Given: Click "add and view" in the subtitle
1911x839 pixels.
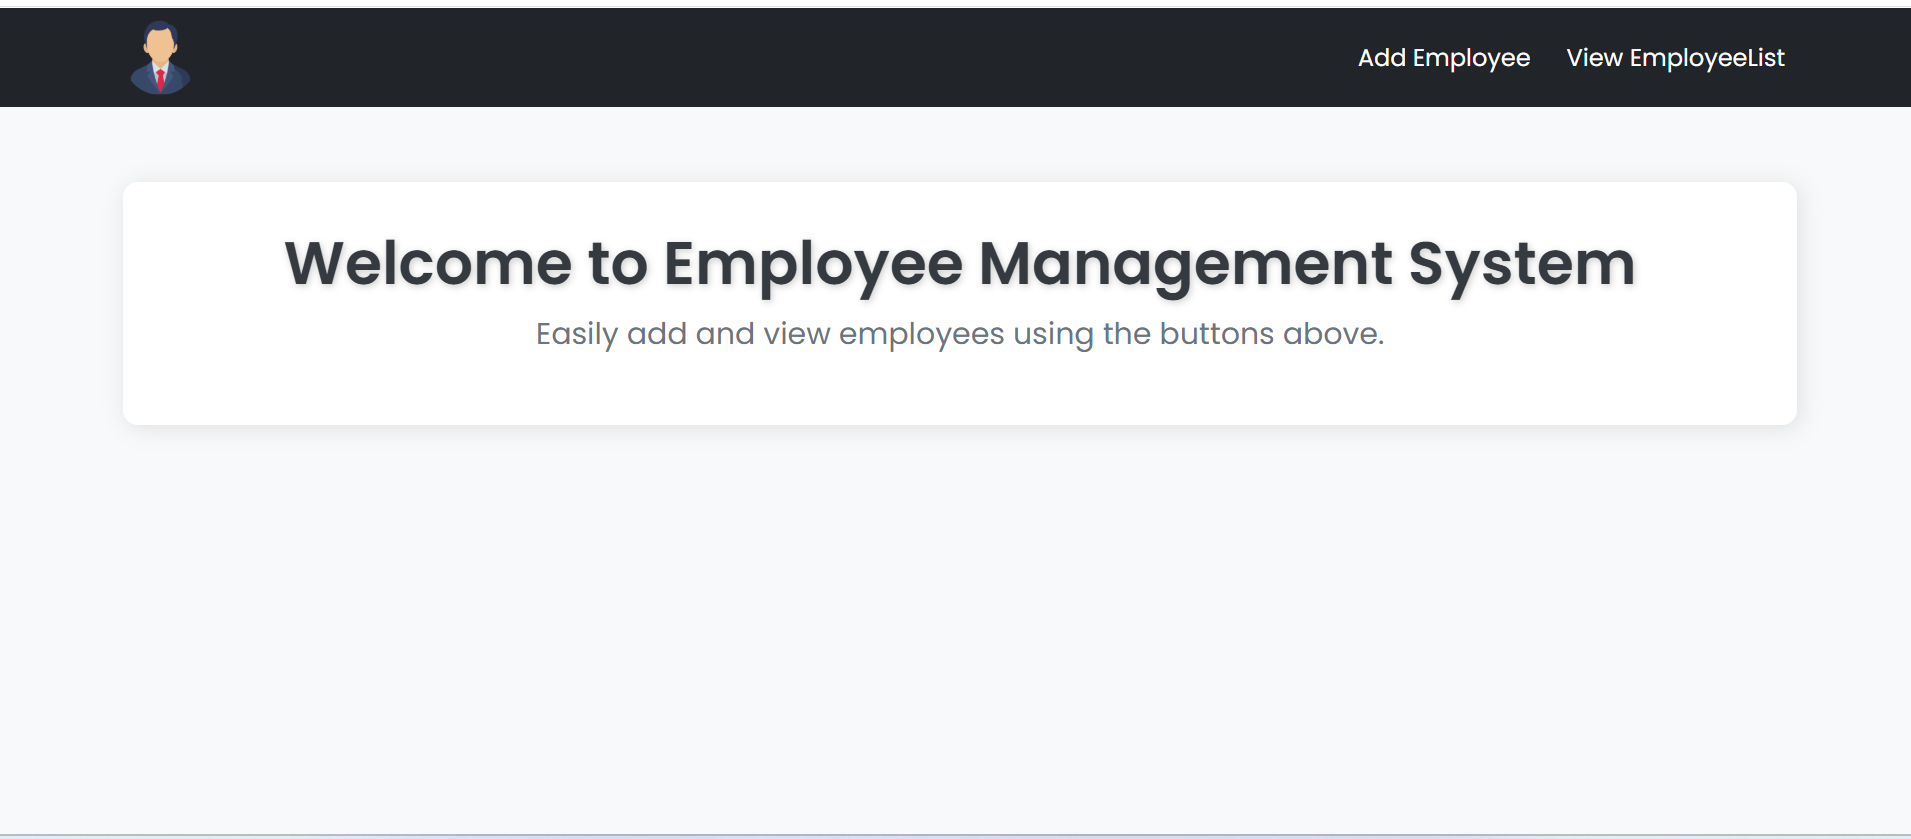Looking at the screenshot, I should [x=728, y=334].
